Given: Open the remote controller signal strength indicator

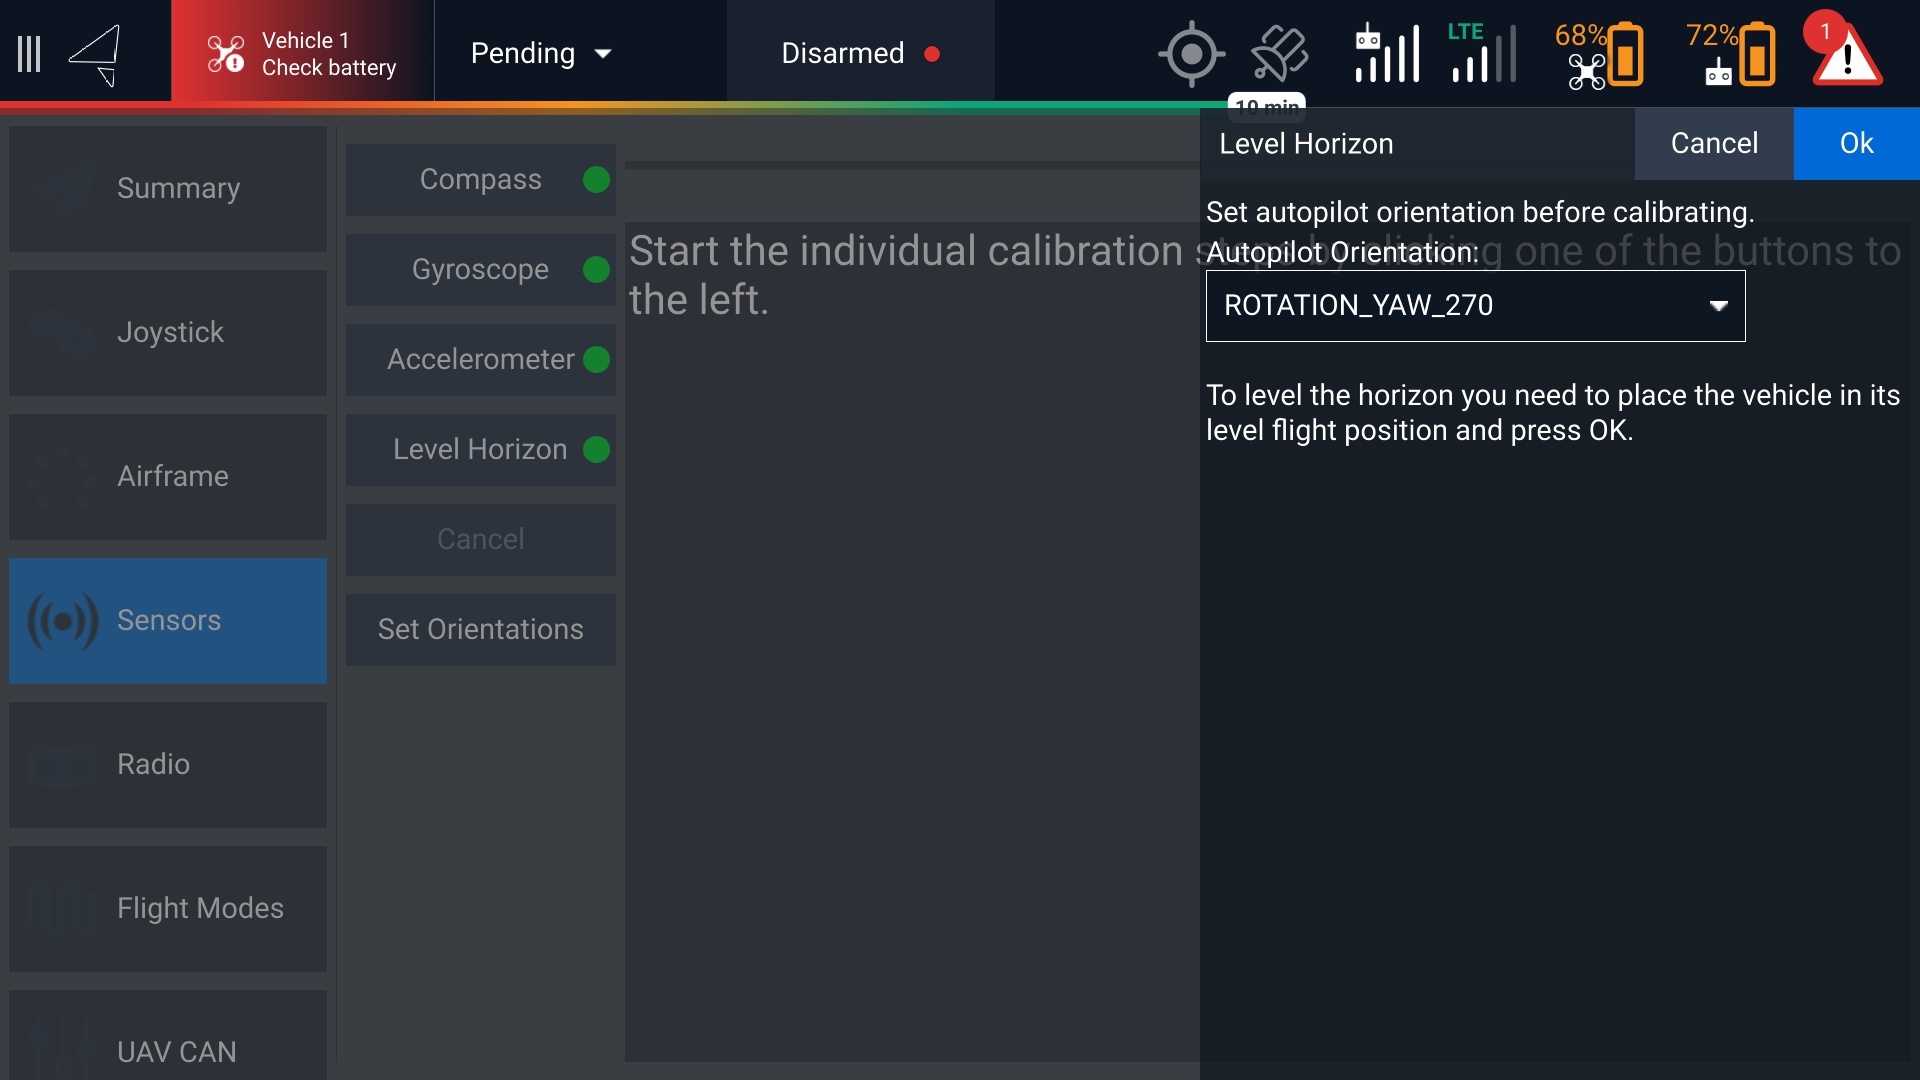Looking at the screenshot, I should [x=1387, y=54].
